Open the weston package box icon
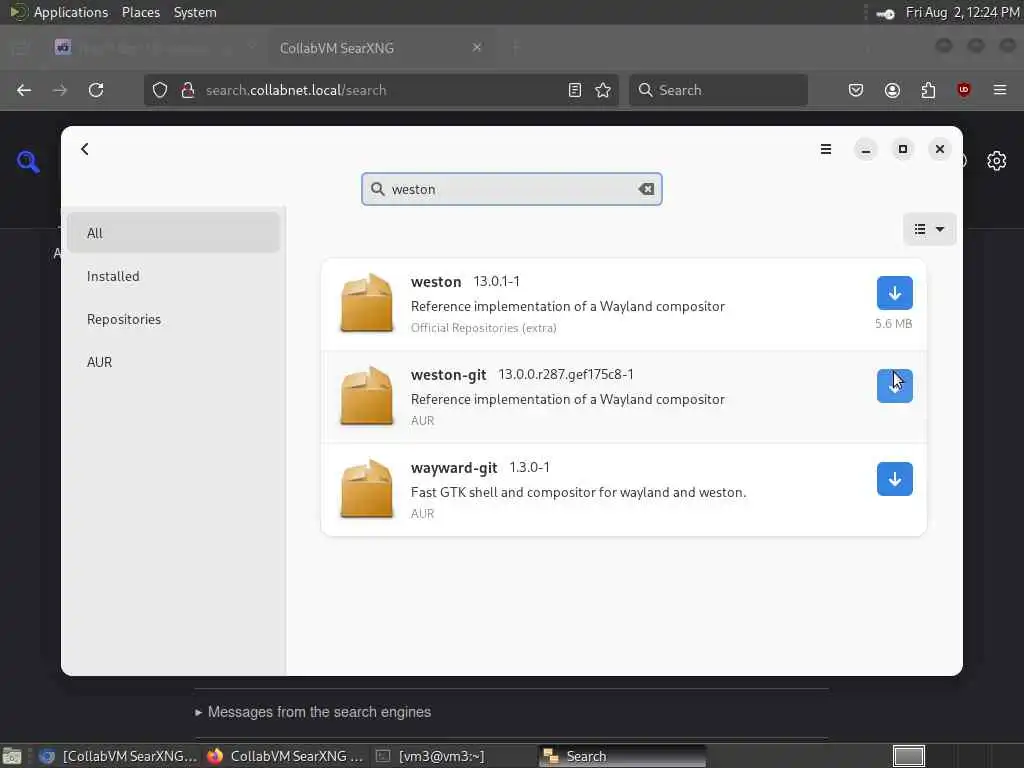1024x768 pixels. point(366,303)
